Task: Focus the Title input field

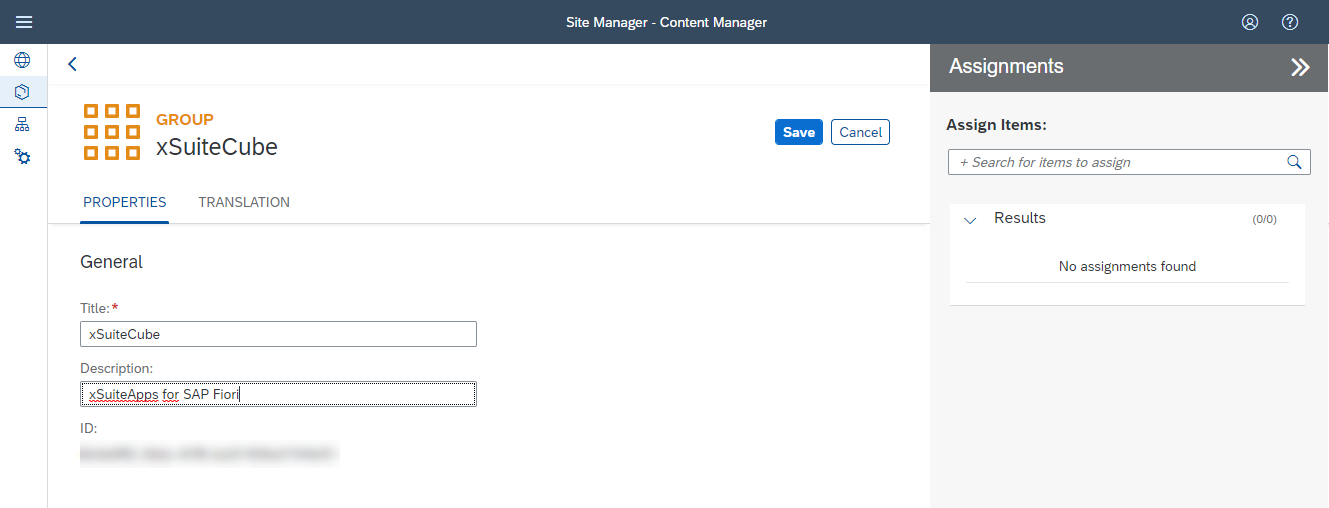Action: tap(278, 334)
